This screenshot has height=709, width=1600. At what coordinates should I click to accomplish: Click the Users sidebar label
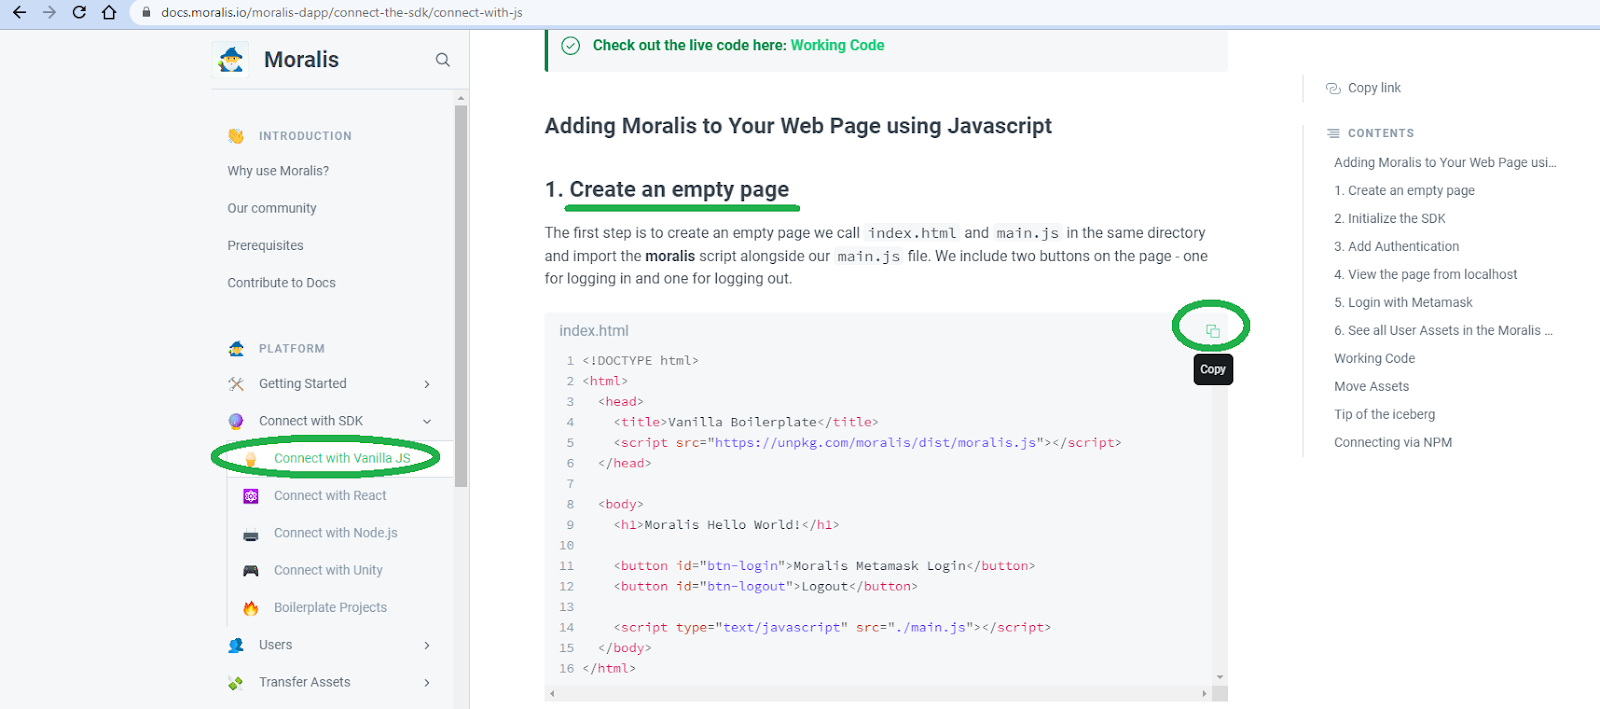pyautogui.click(x=276, y=645)
